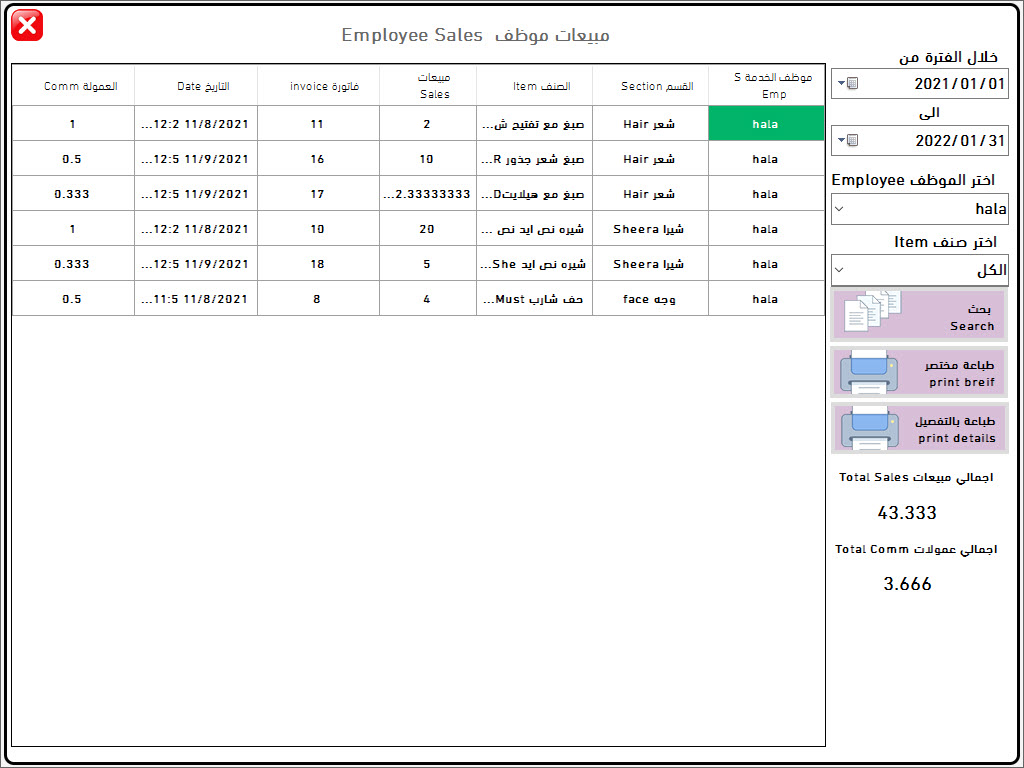Screen dimensions: 1024x768
Task: Select invoice cell 17
Action: (319, 194)
